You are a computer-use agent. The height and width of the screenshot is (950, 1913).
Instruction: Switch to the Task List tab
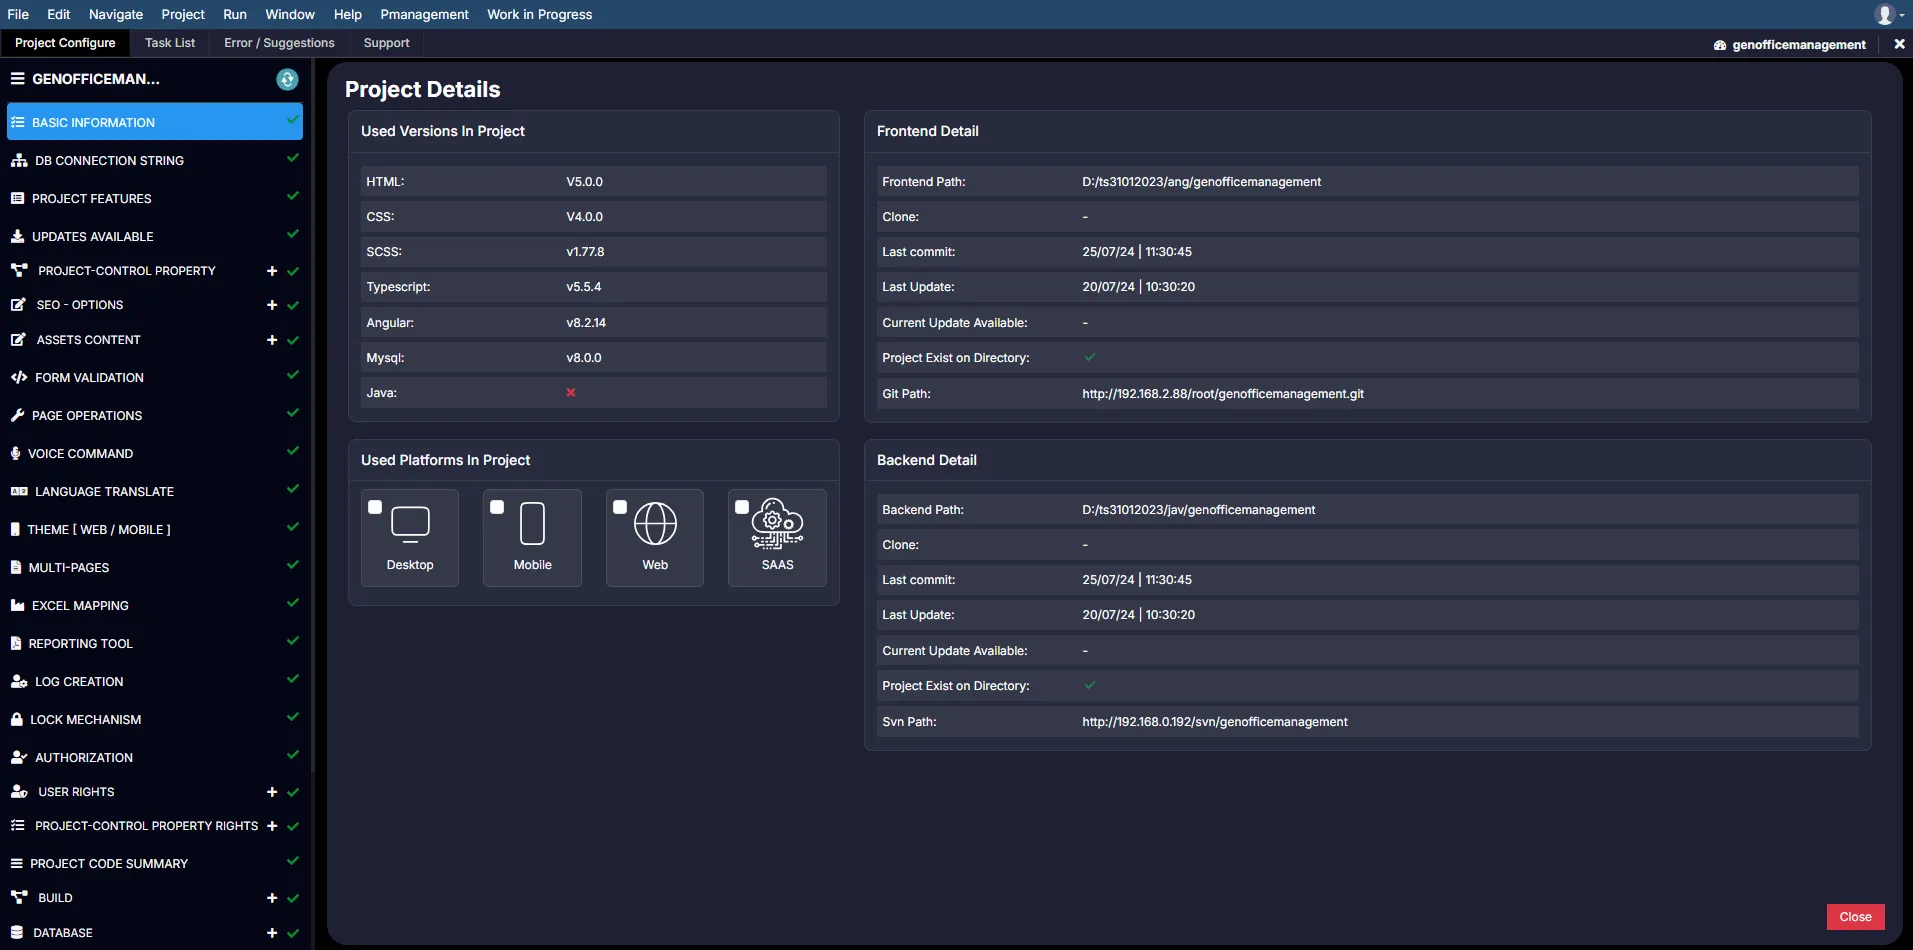pos(169,43)
